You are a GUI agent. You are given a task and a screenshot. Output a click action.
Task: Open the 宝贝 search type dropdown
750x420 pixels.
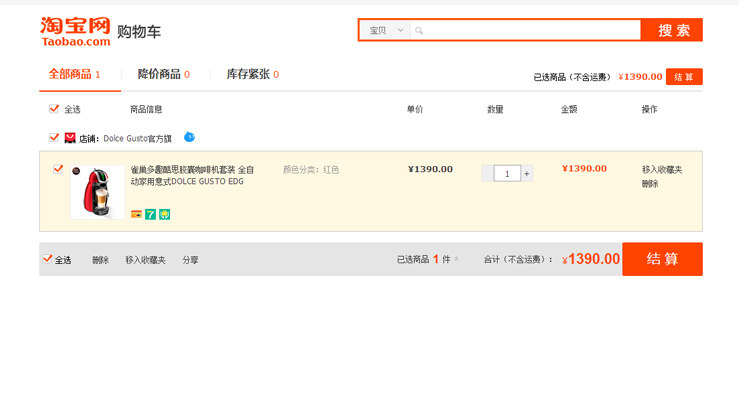[386, 31]
